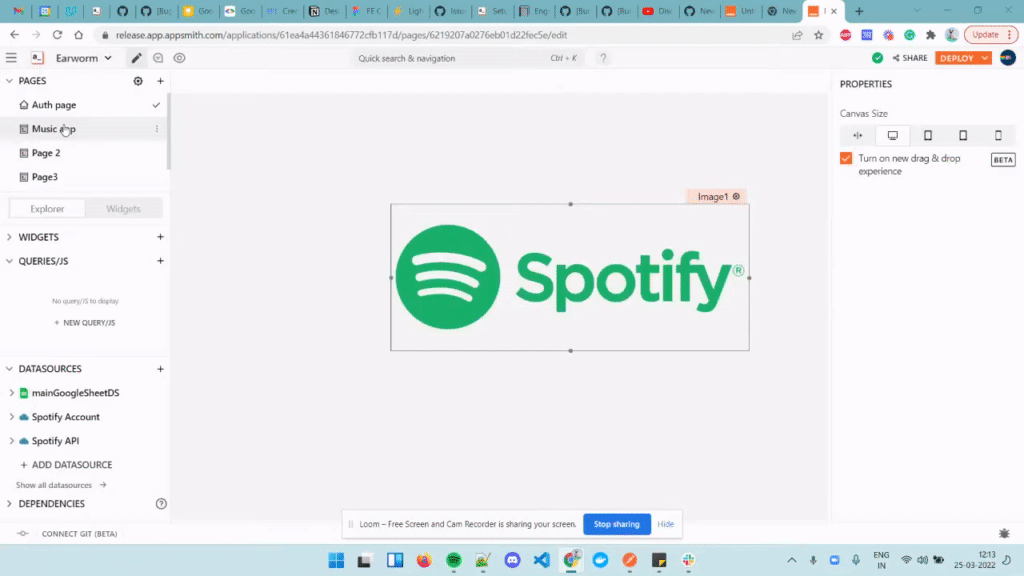This screenshot has width=1024, height=576.
Task: Add a new page with plus icon
Action: (x=161, y=81)
